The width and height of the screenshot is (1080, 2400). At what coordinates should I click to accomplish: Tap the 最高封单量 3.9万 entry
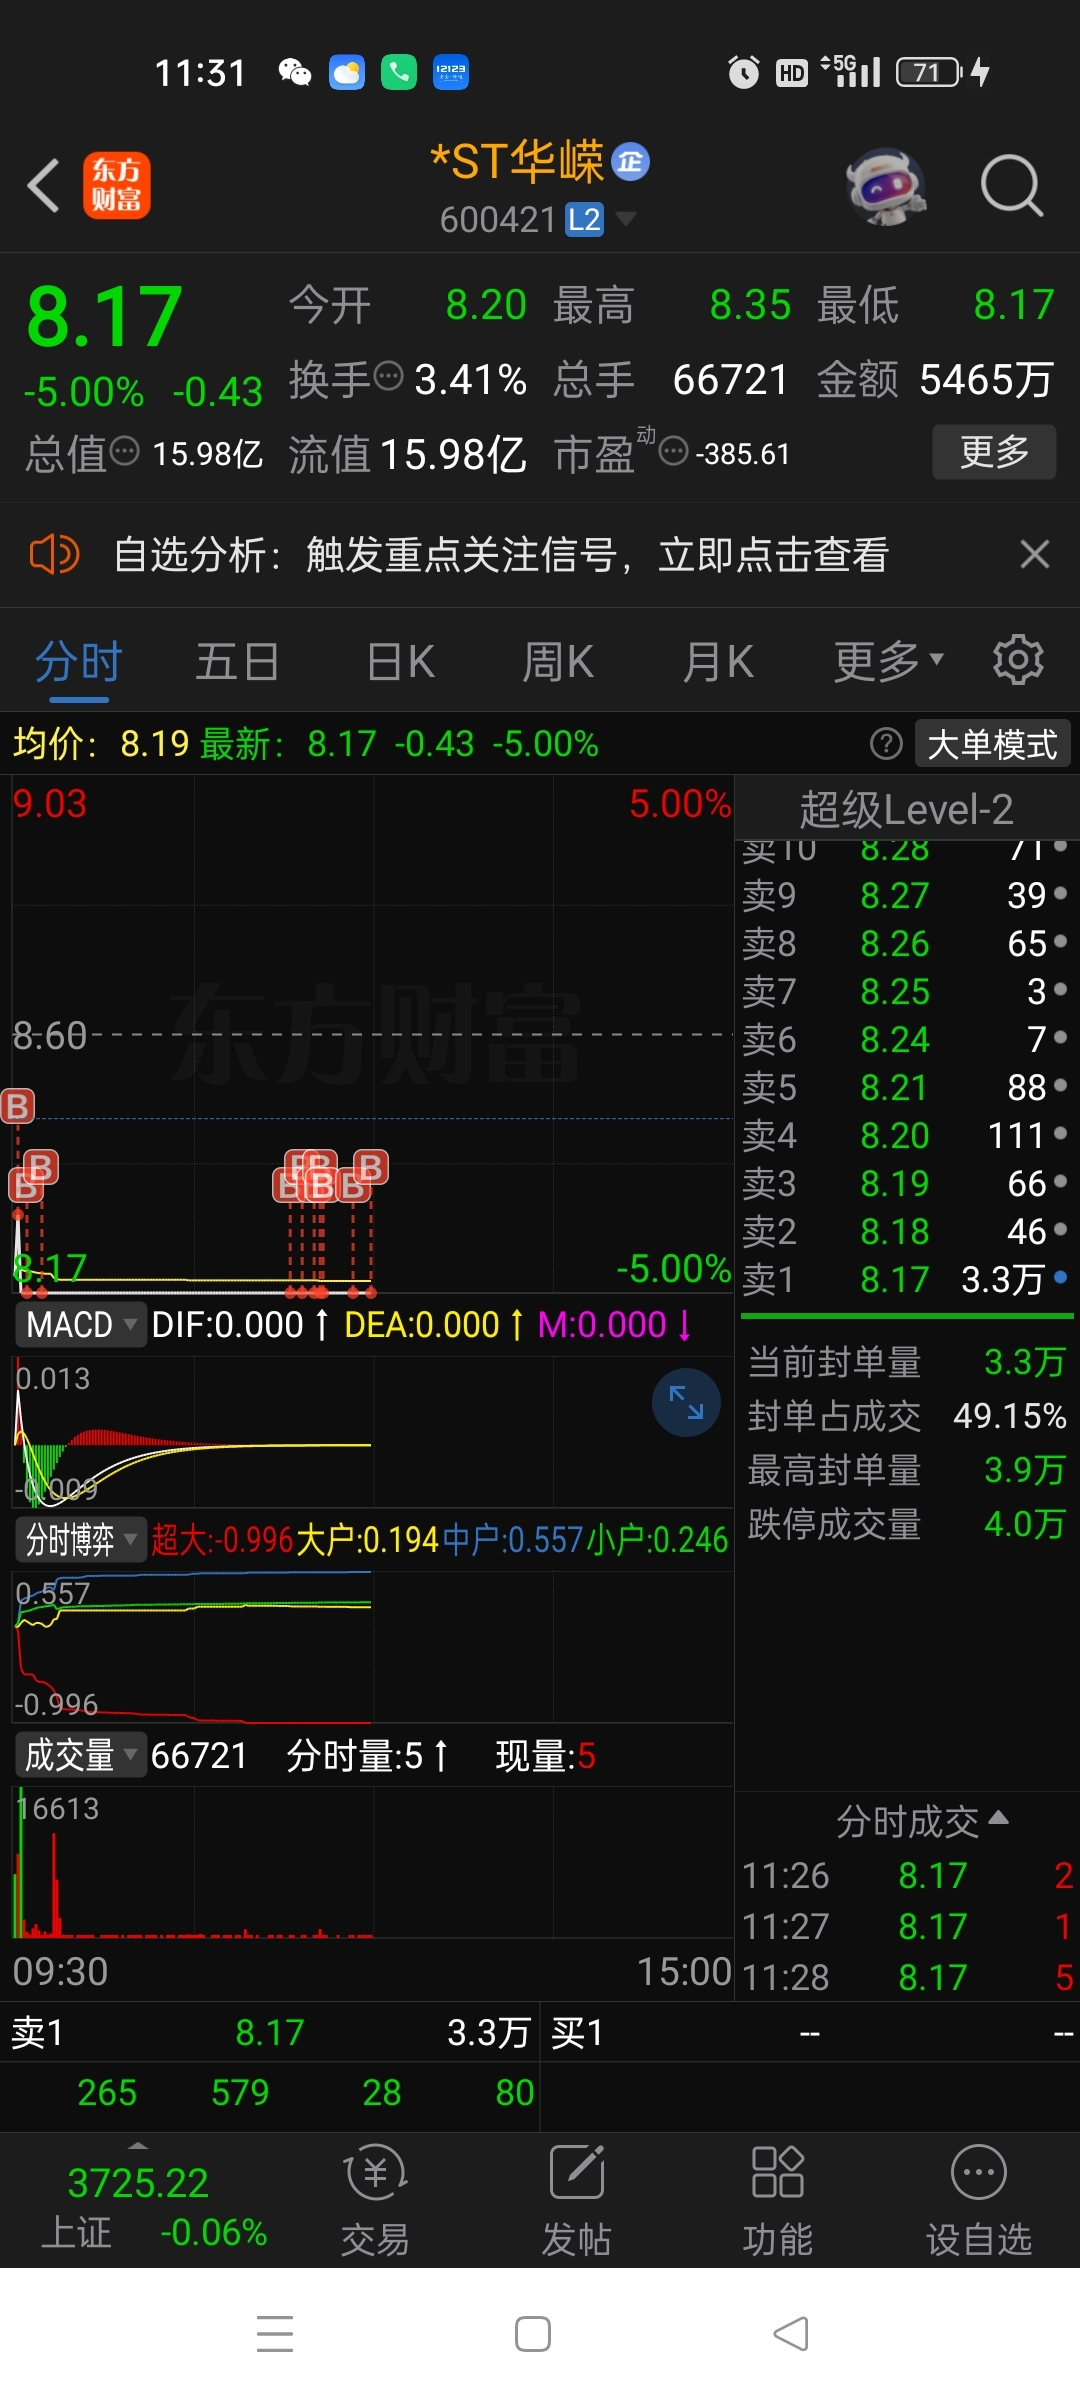[x=907, y=1470]
